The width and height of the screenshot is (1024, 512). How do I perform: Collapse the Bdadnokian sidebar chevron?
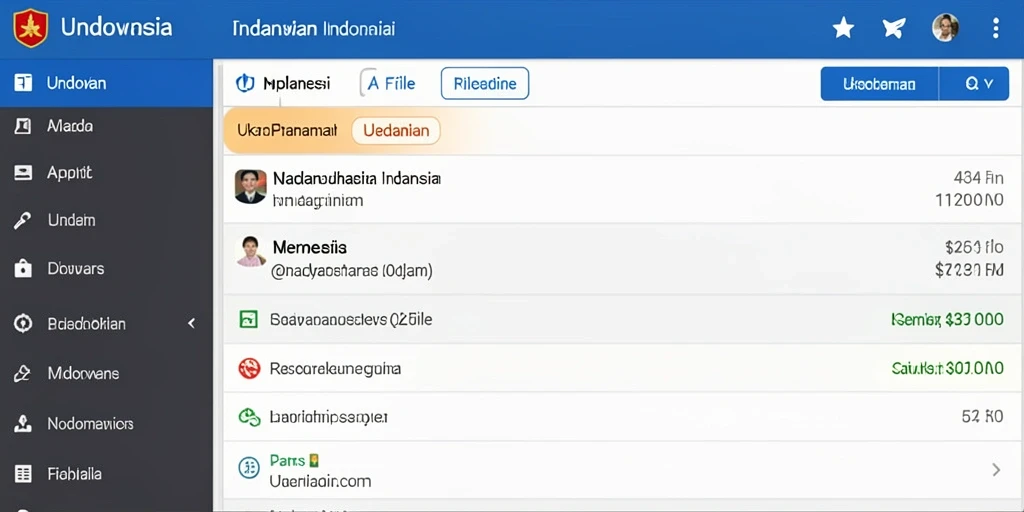click(x=191, y=323)
